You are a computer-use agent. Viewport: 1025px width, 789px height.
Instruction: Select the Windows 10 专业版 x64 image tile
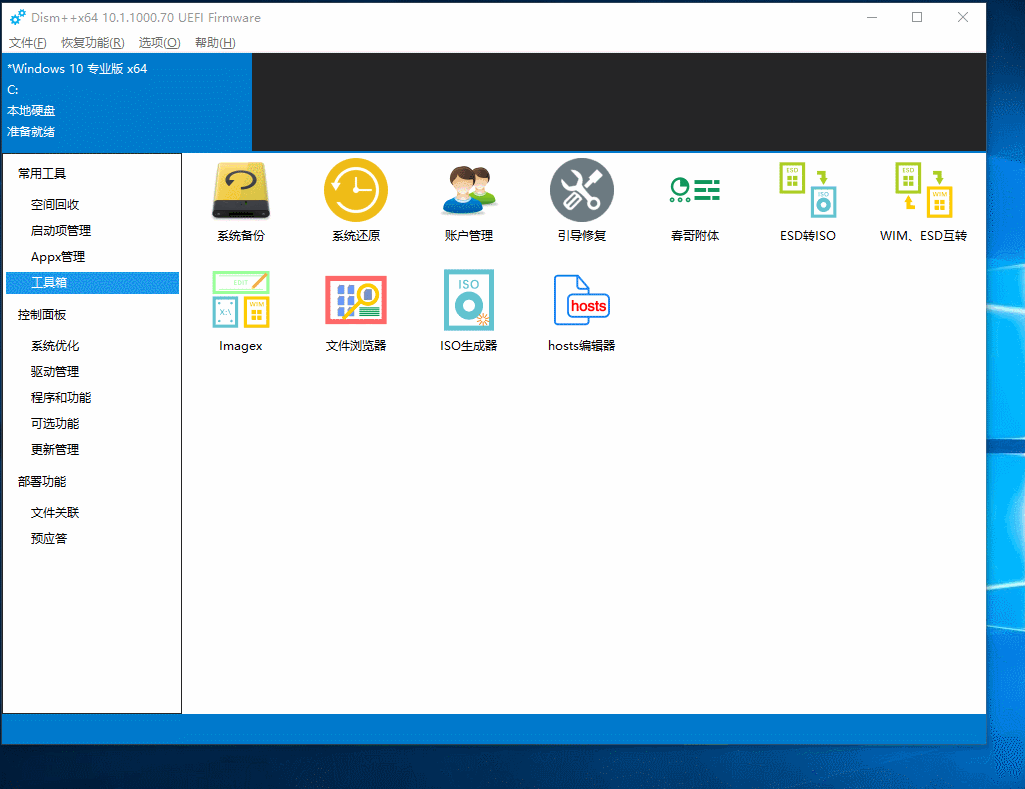click(x=127, y=102)
